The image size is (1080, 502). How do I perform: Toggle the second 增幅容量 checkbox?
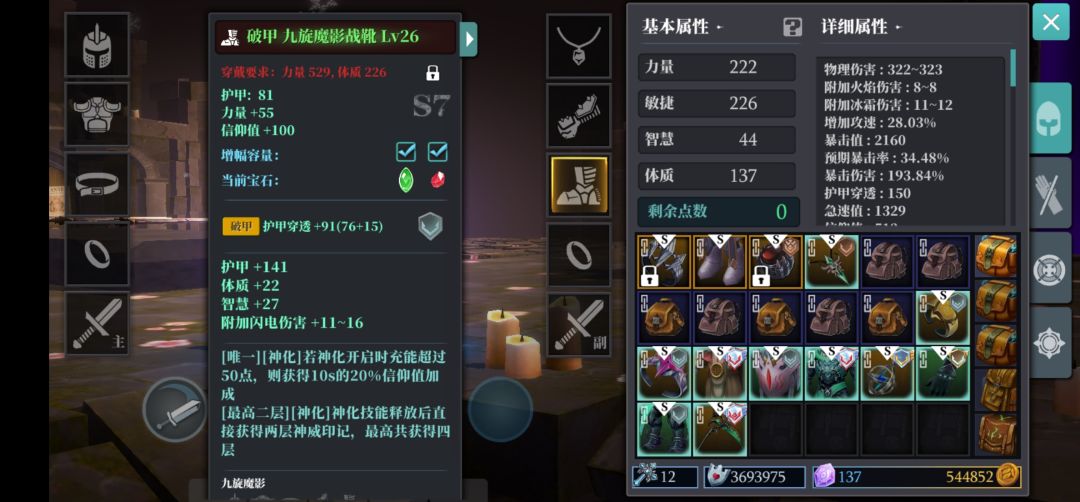click(x=437, y=151)
